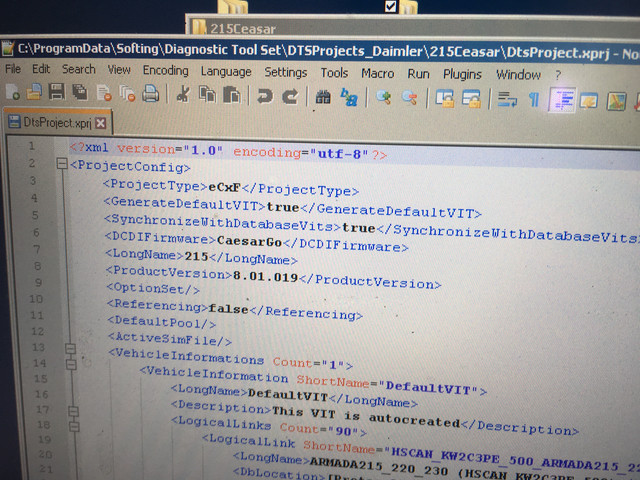Screen dimensions: 640x480
Task: Open the Search menu
Action: click(x=78, y=69)
